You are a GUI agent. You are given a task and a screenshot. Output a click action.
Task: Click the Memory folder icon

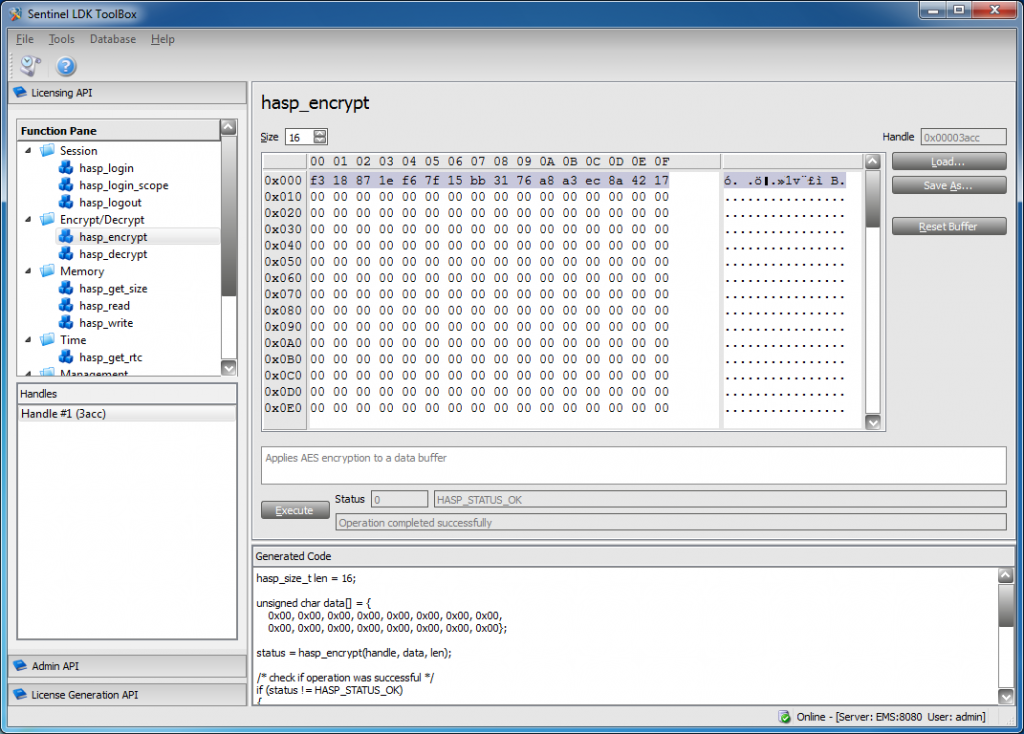tap(47, 271)
